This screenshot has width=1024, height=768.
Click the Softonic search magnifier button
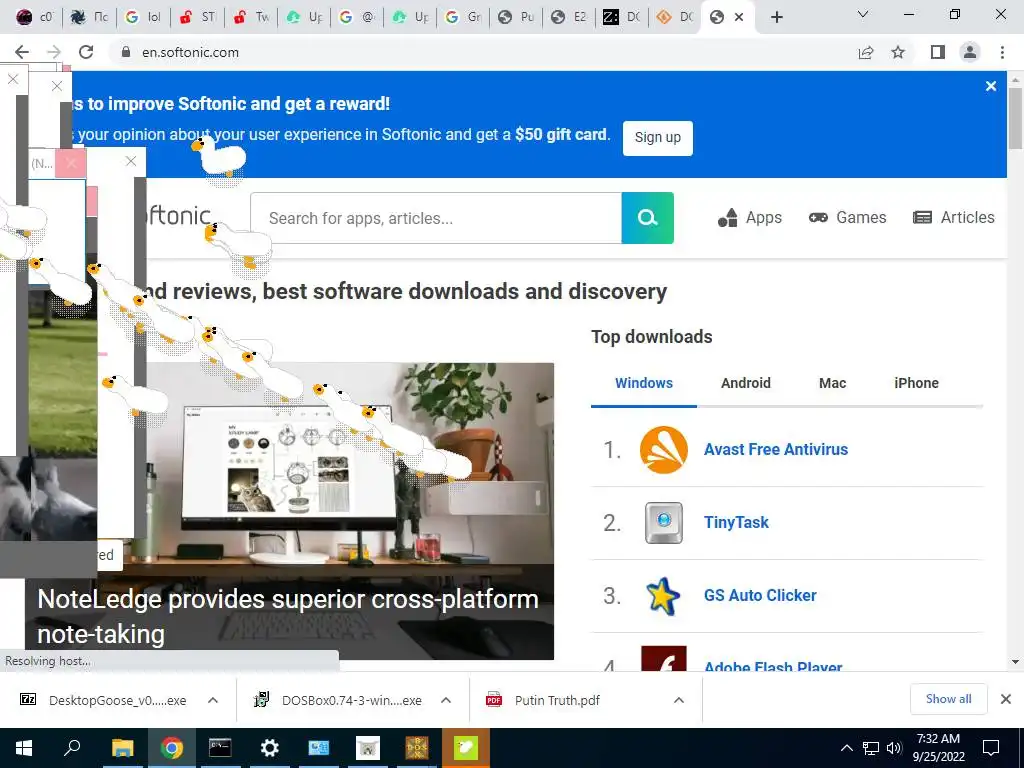(647, 217)
